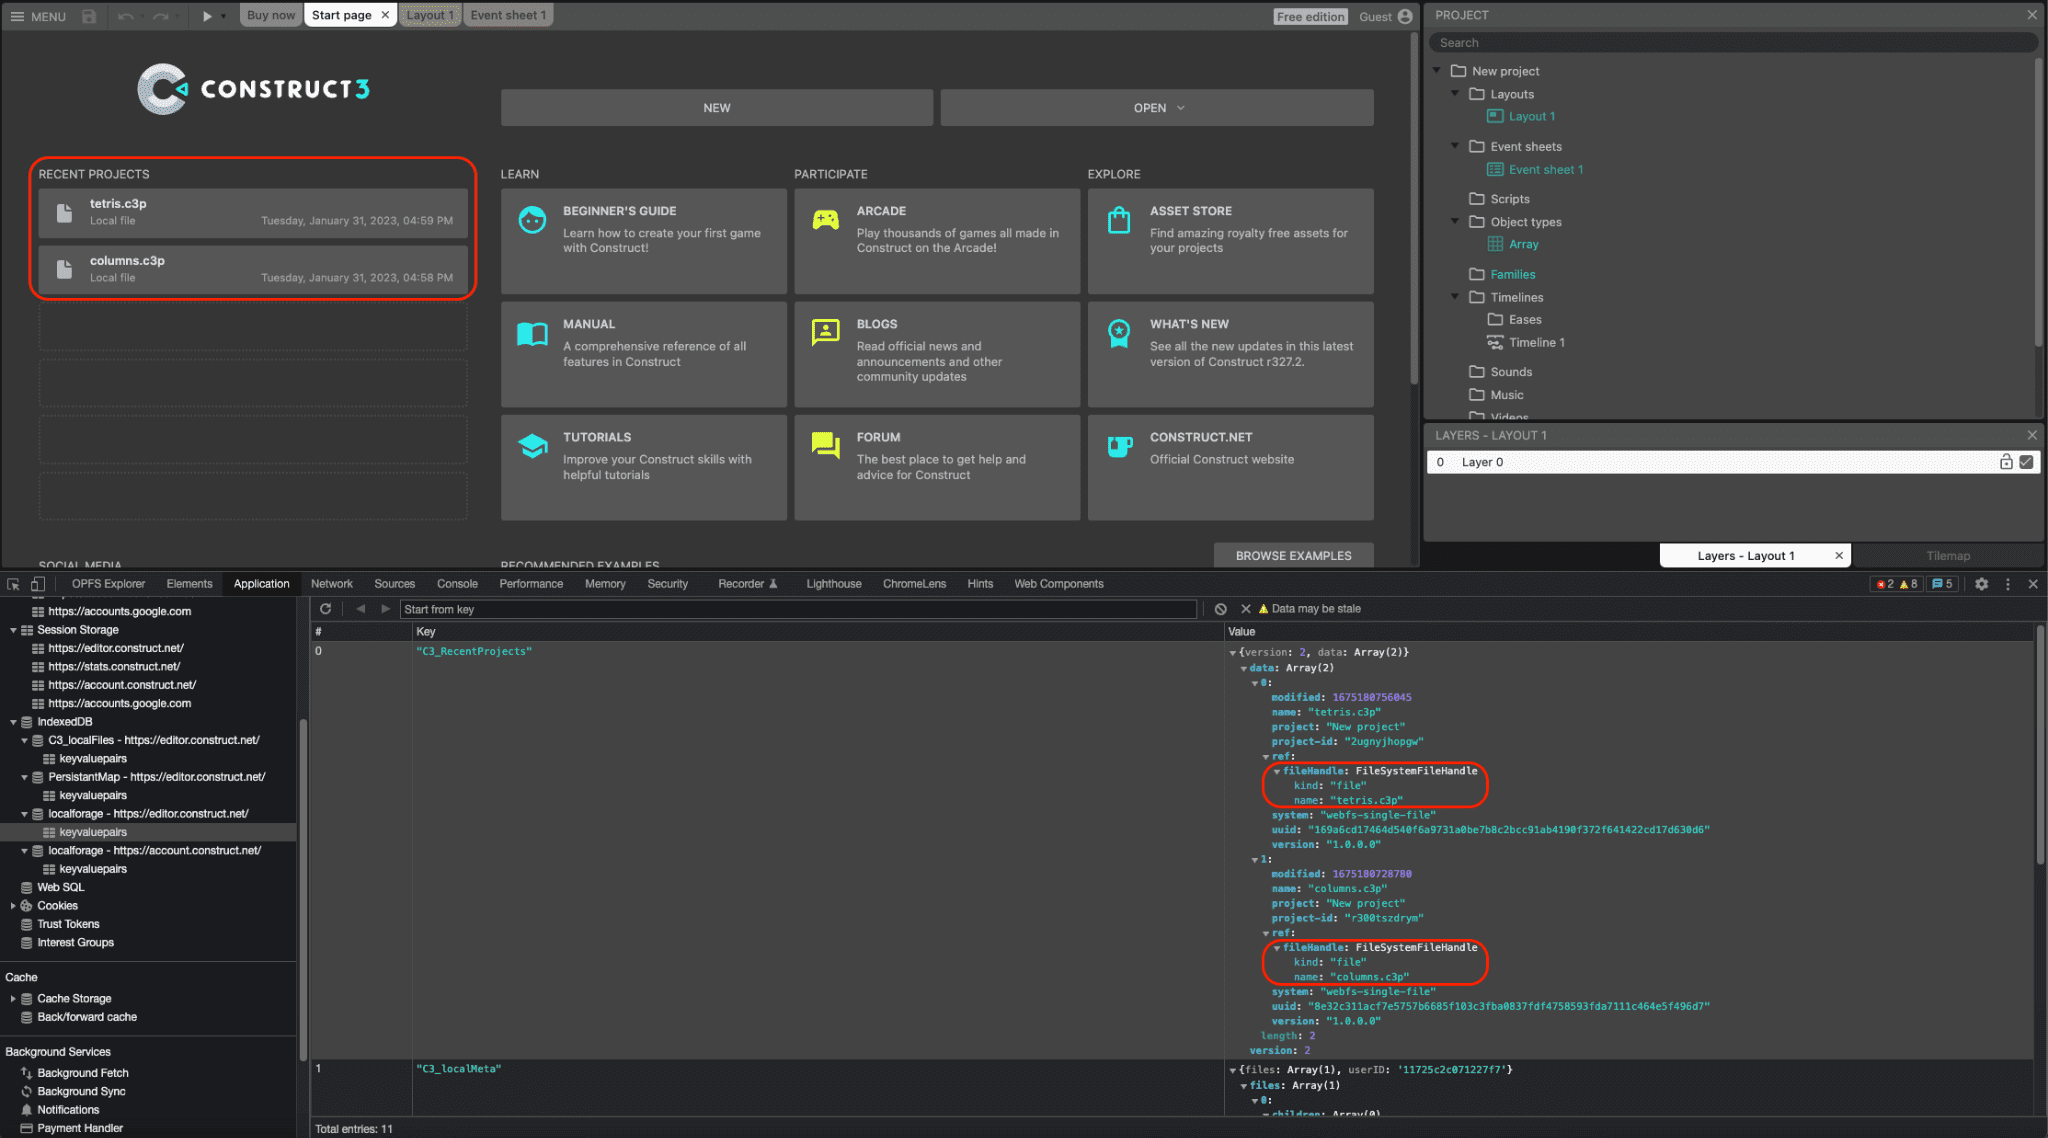
Task: Click the Browse Examples button
Action: point(1292,556)
